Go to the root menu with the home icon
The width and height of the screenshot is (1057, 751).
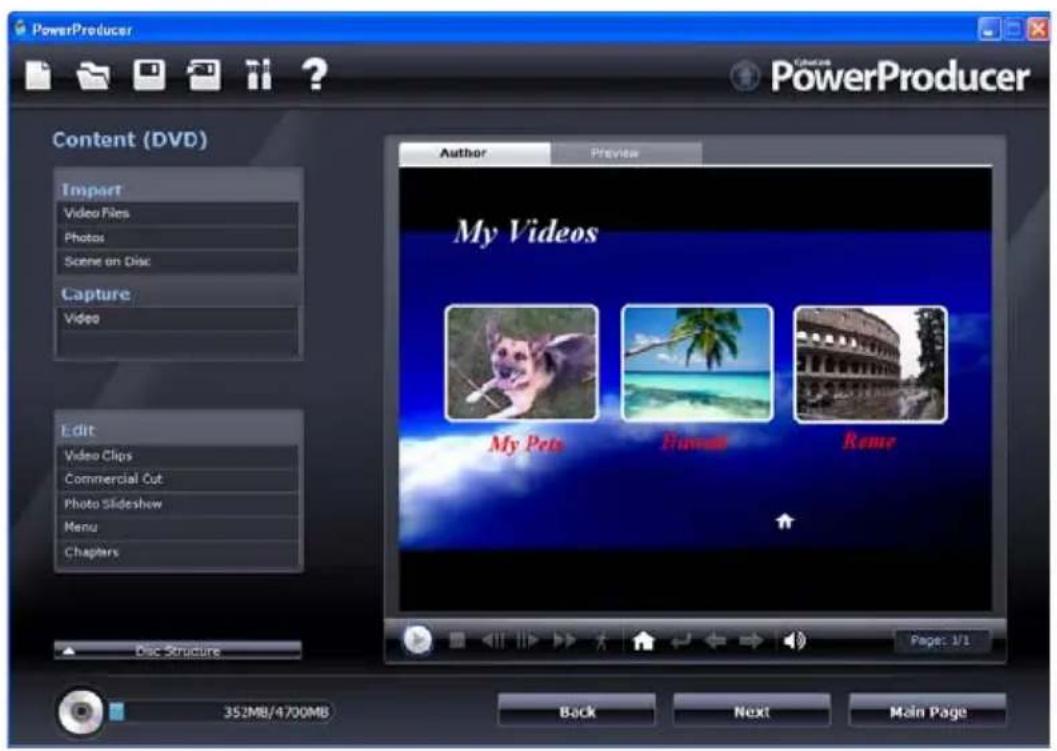click(x=643, y=640)
